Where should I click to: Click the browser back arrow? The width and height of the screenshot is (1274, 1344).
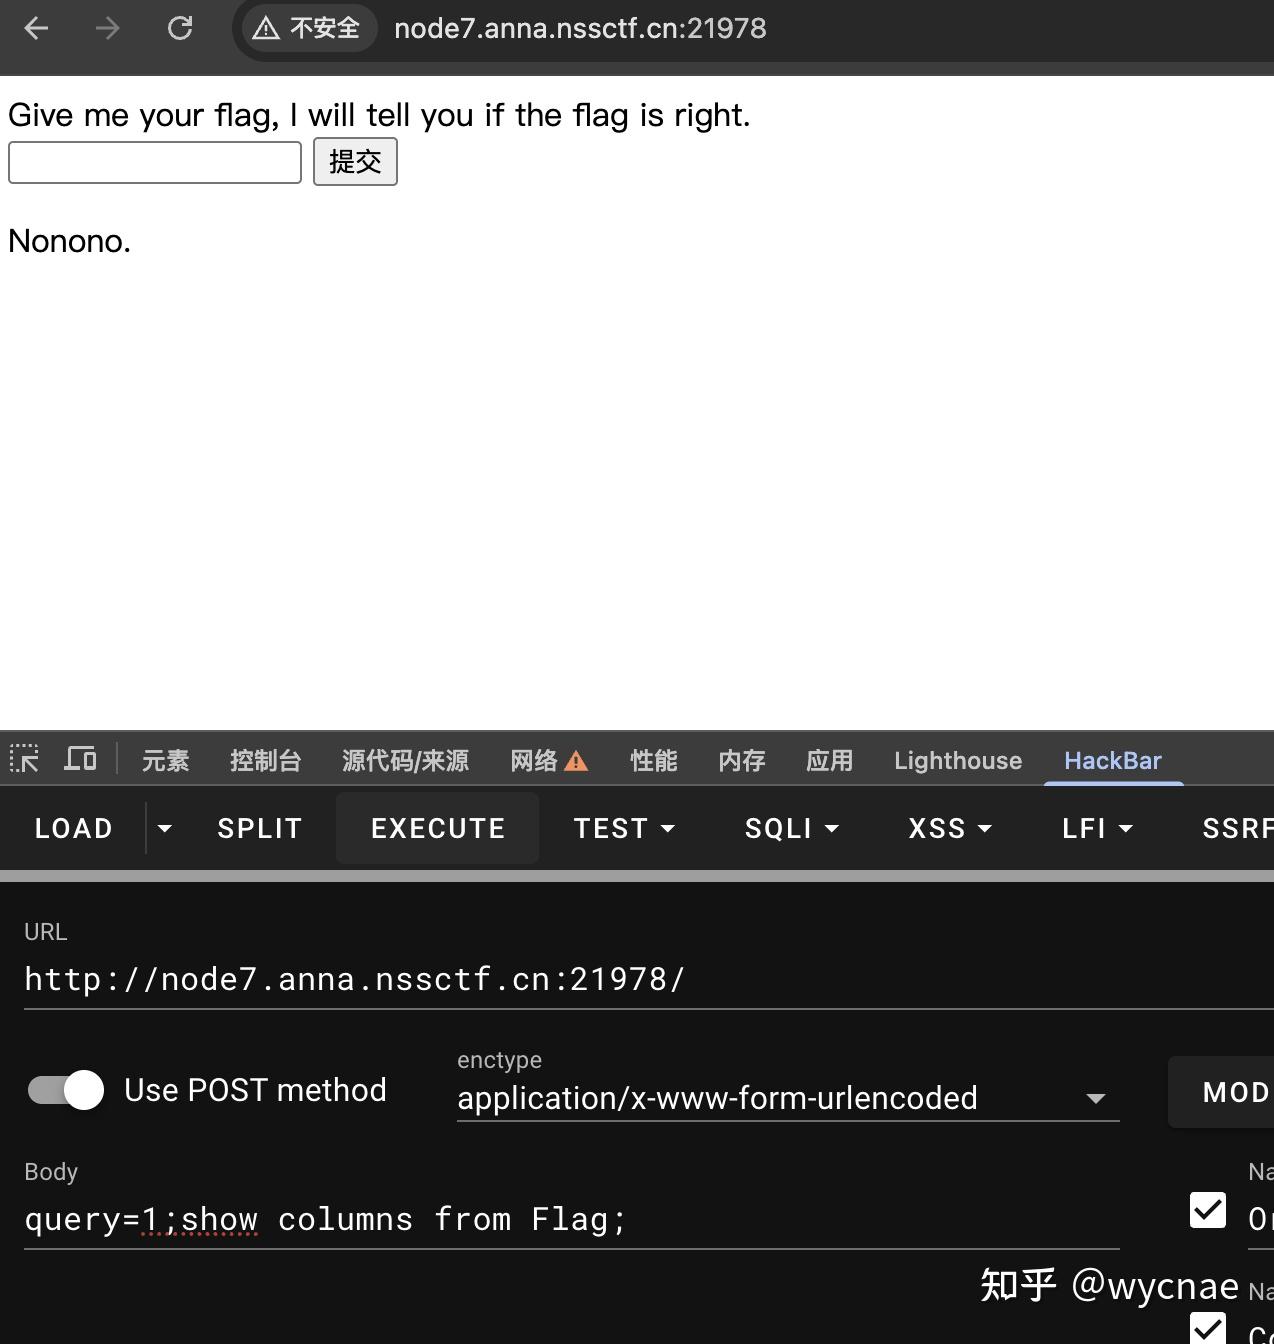[37, 28]
